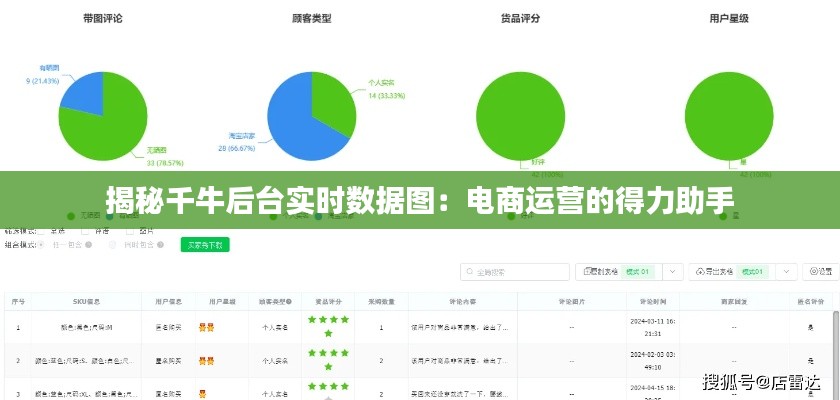Screen dimensions: 840x400
Task: Click the search magnifier icon in 全局搜索
Action: (x=471, y=271)
